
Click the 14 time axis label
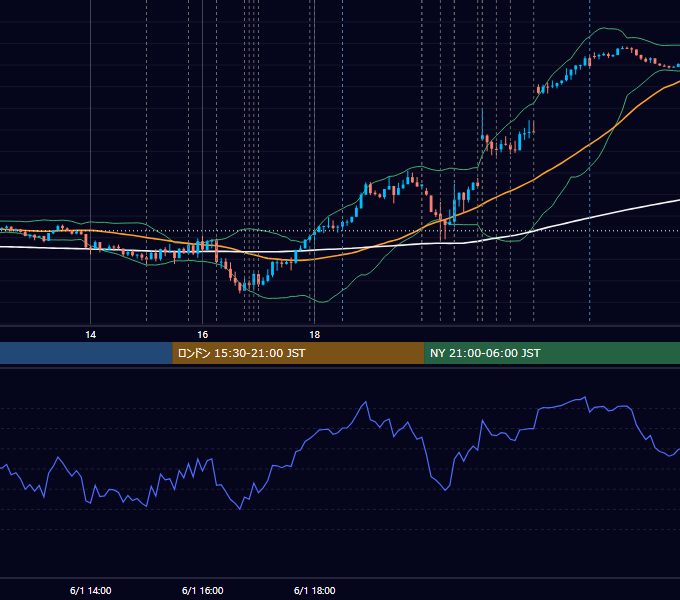pos(90,335)
